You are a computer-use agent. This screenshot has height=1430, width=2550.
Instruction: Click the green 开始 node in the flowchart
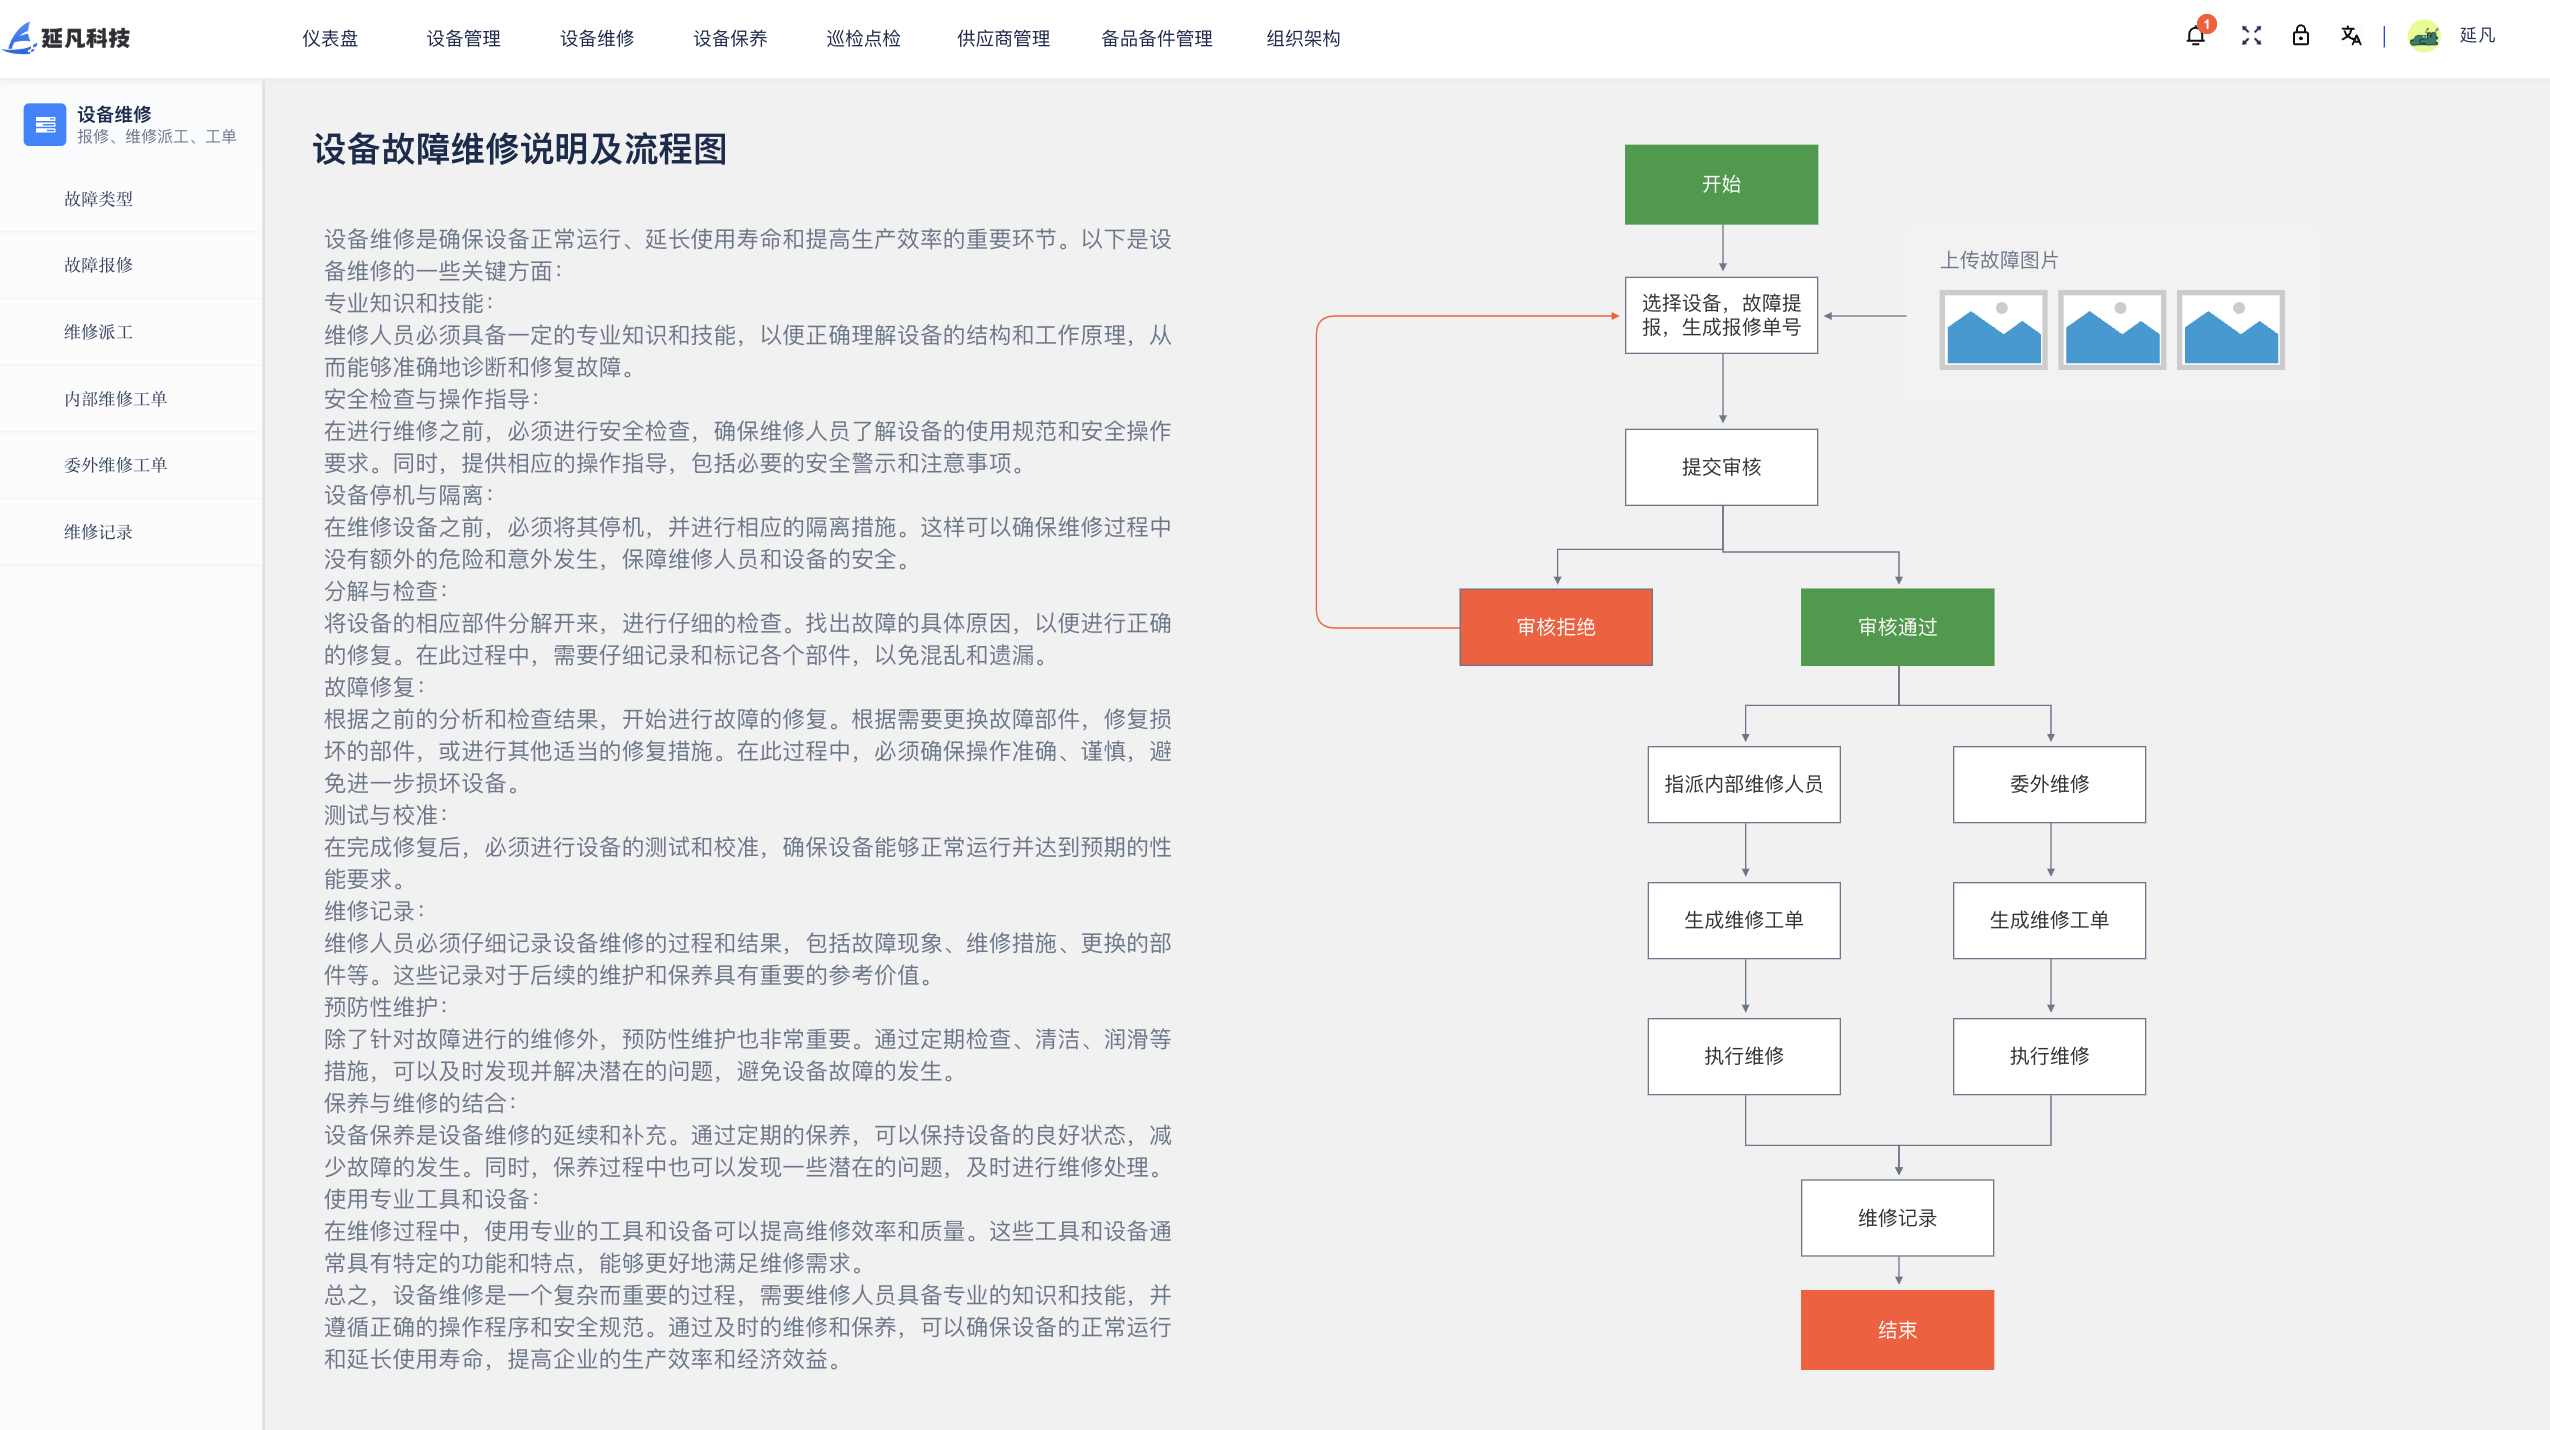(1721, 183)
